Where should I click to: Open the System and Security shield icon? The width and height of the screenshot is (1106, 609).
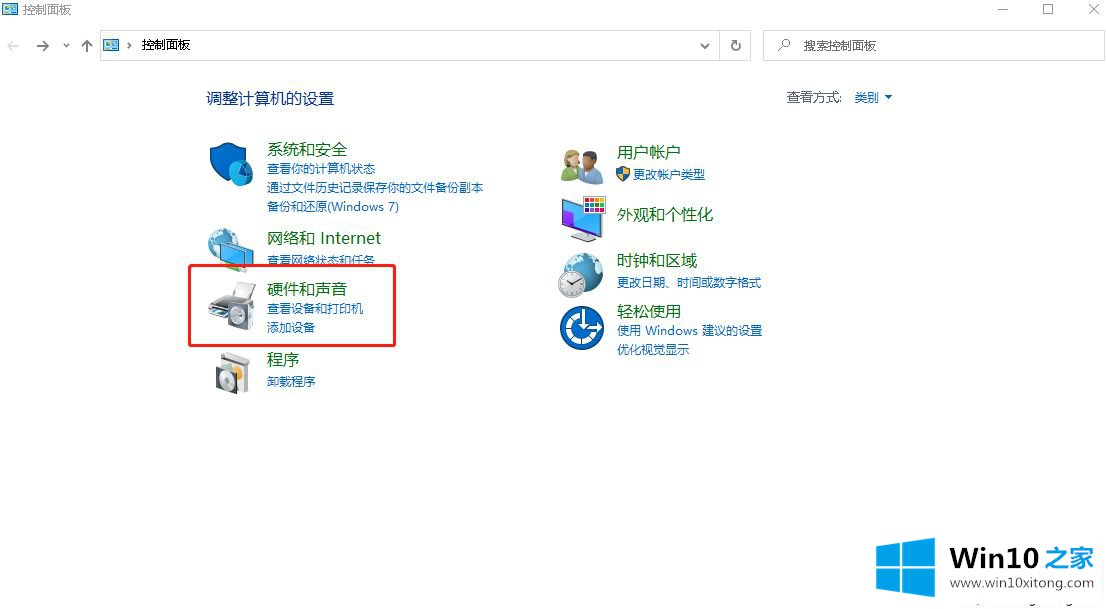[x=231, y=164]
